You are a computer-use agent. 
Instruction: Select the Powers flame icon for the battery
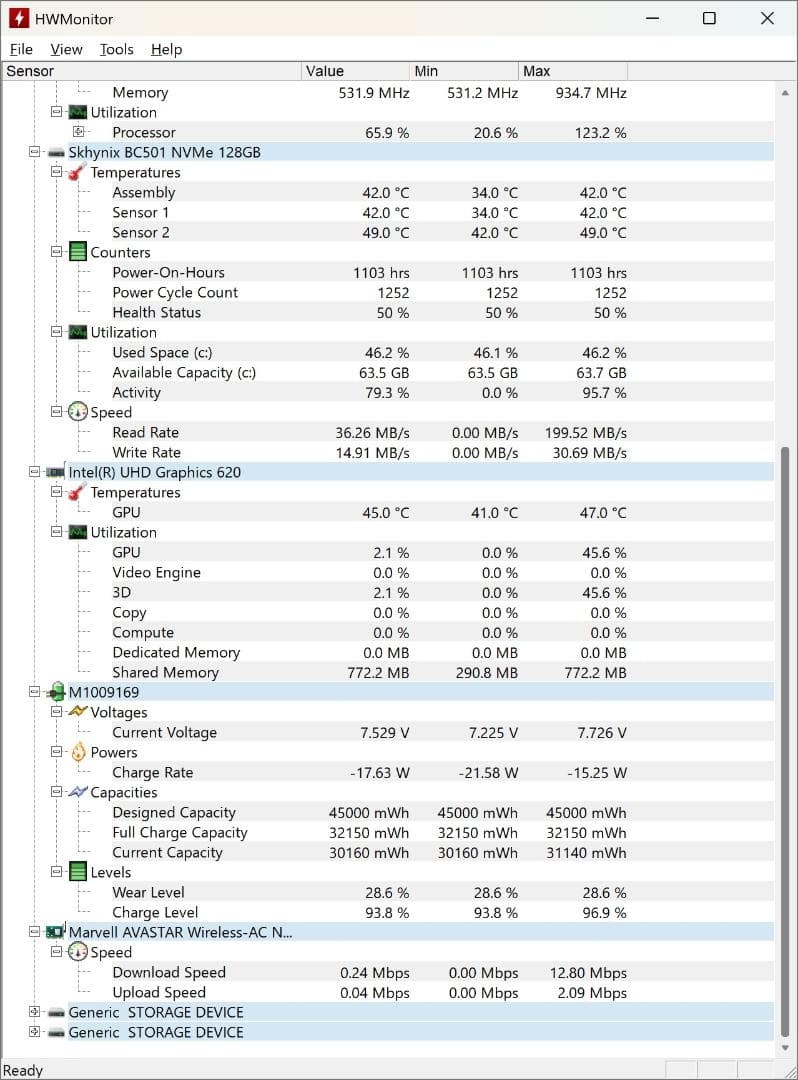click(78, 752)
